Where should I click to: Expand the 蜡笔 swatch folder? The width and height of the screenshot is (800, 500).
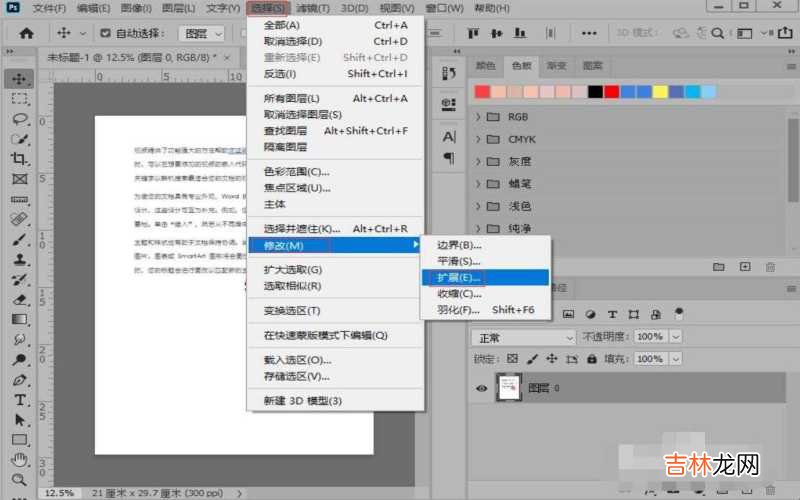point(478,184)
